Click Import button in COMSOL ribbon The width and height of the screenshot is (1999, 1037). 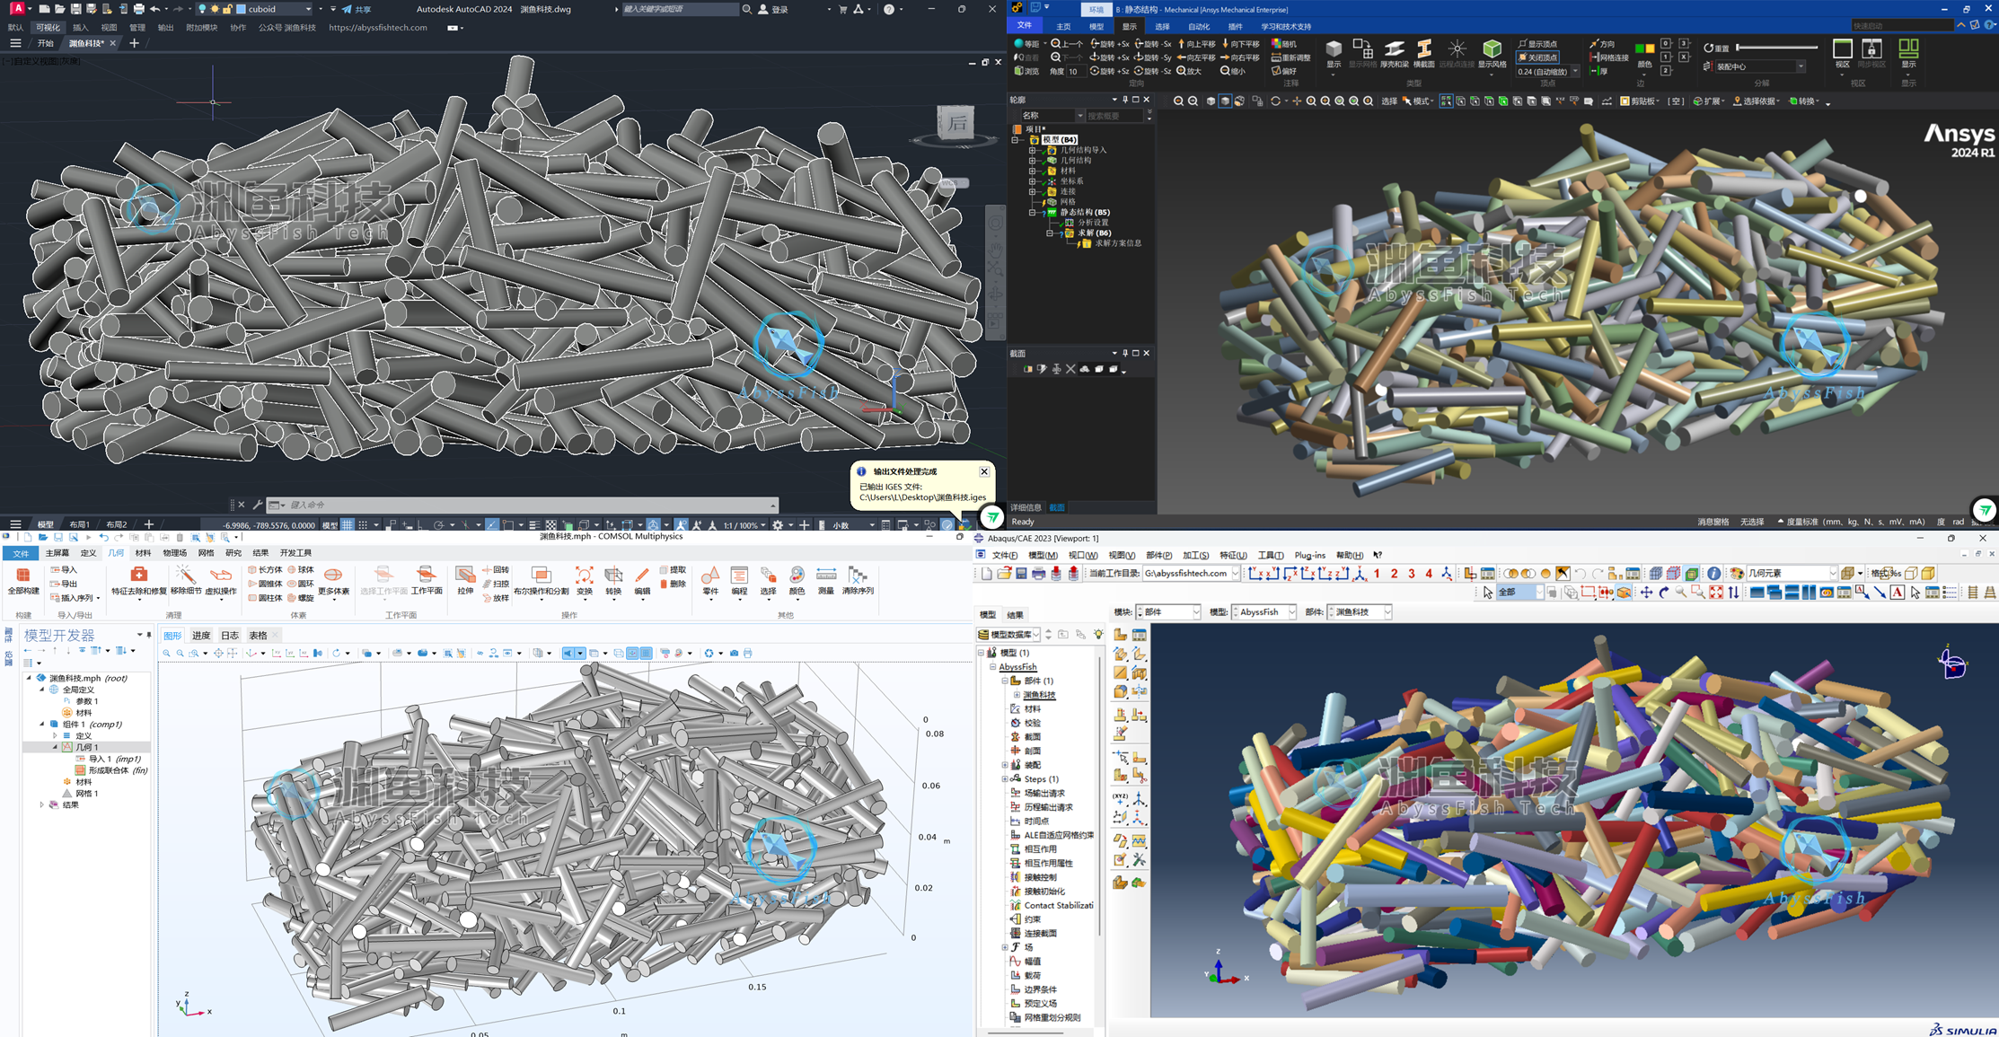coord(64,570)
